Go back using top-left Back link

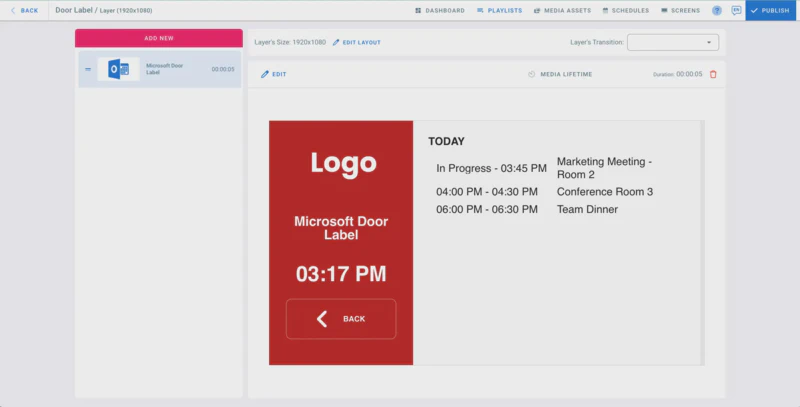click(24, 10)
